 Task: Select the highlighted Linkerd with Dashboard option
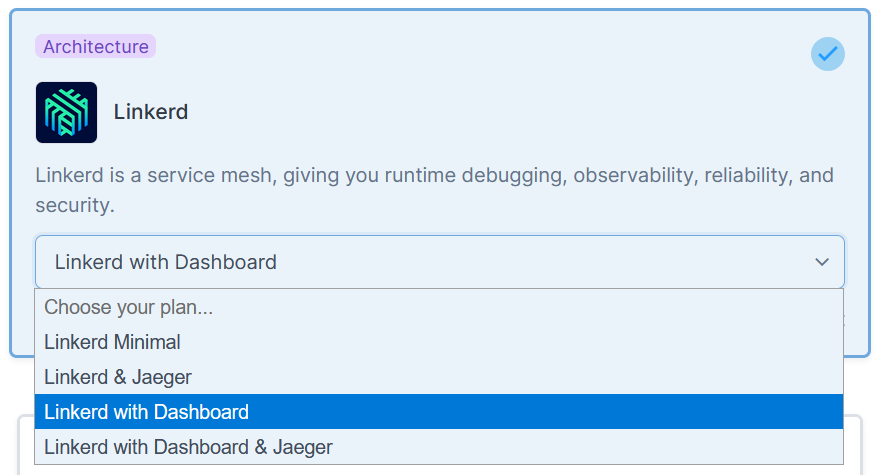point(439,412)
